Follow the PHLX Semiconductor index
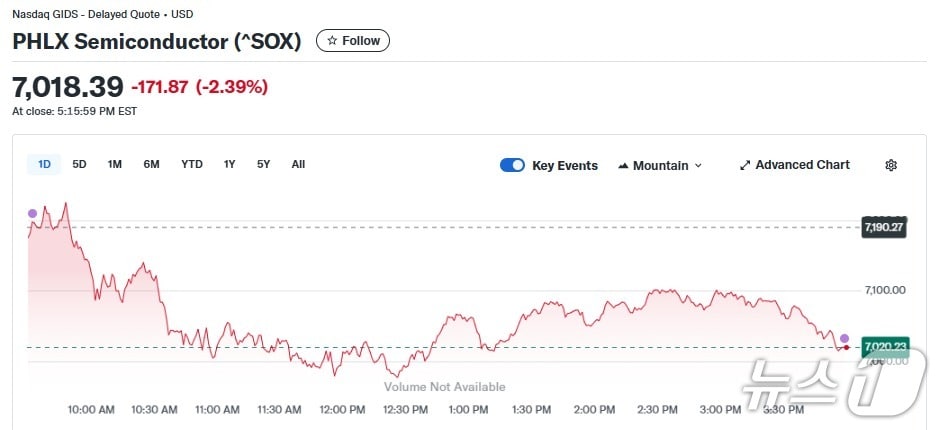 353,41
